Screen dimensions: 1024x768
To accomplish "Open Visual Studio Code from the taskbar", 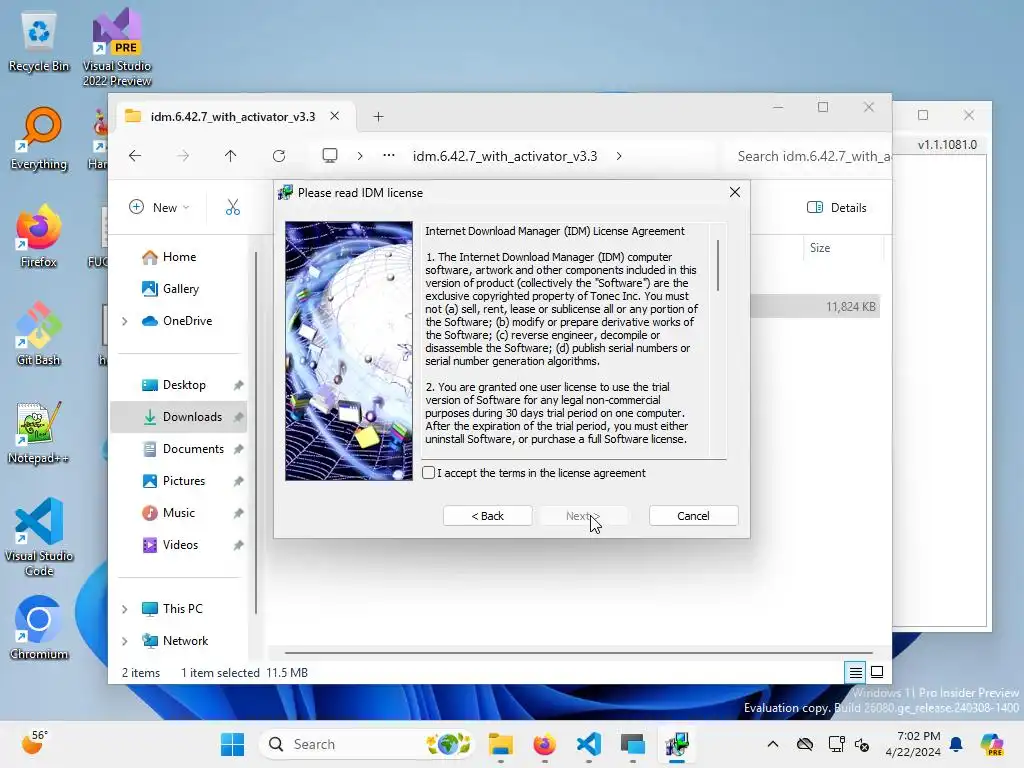I will (588, 744).
